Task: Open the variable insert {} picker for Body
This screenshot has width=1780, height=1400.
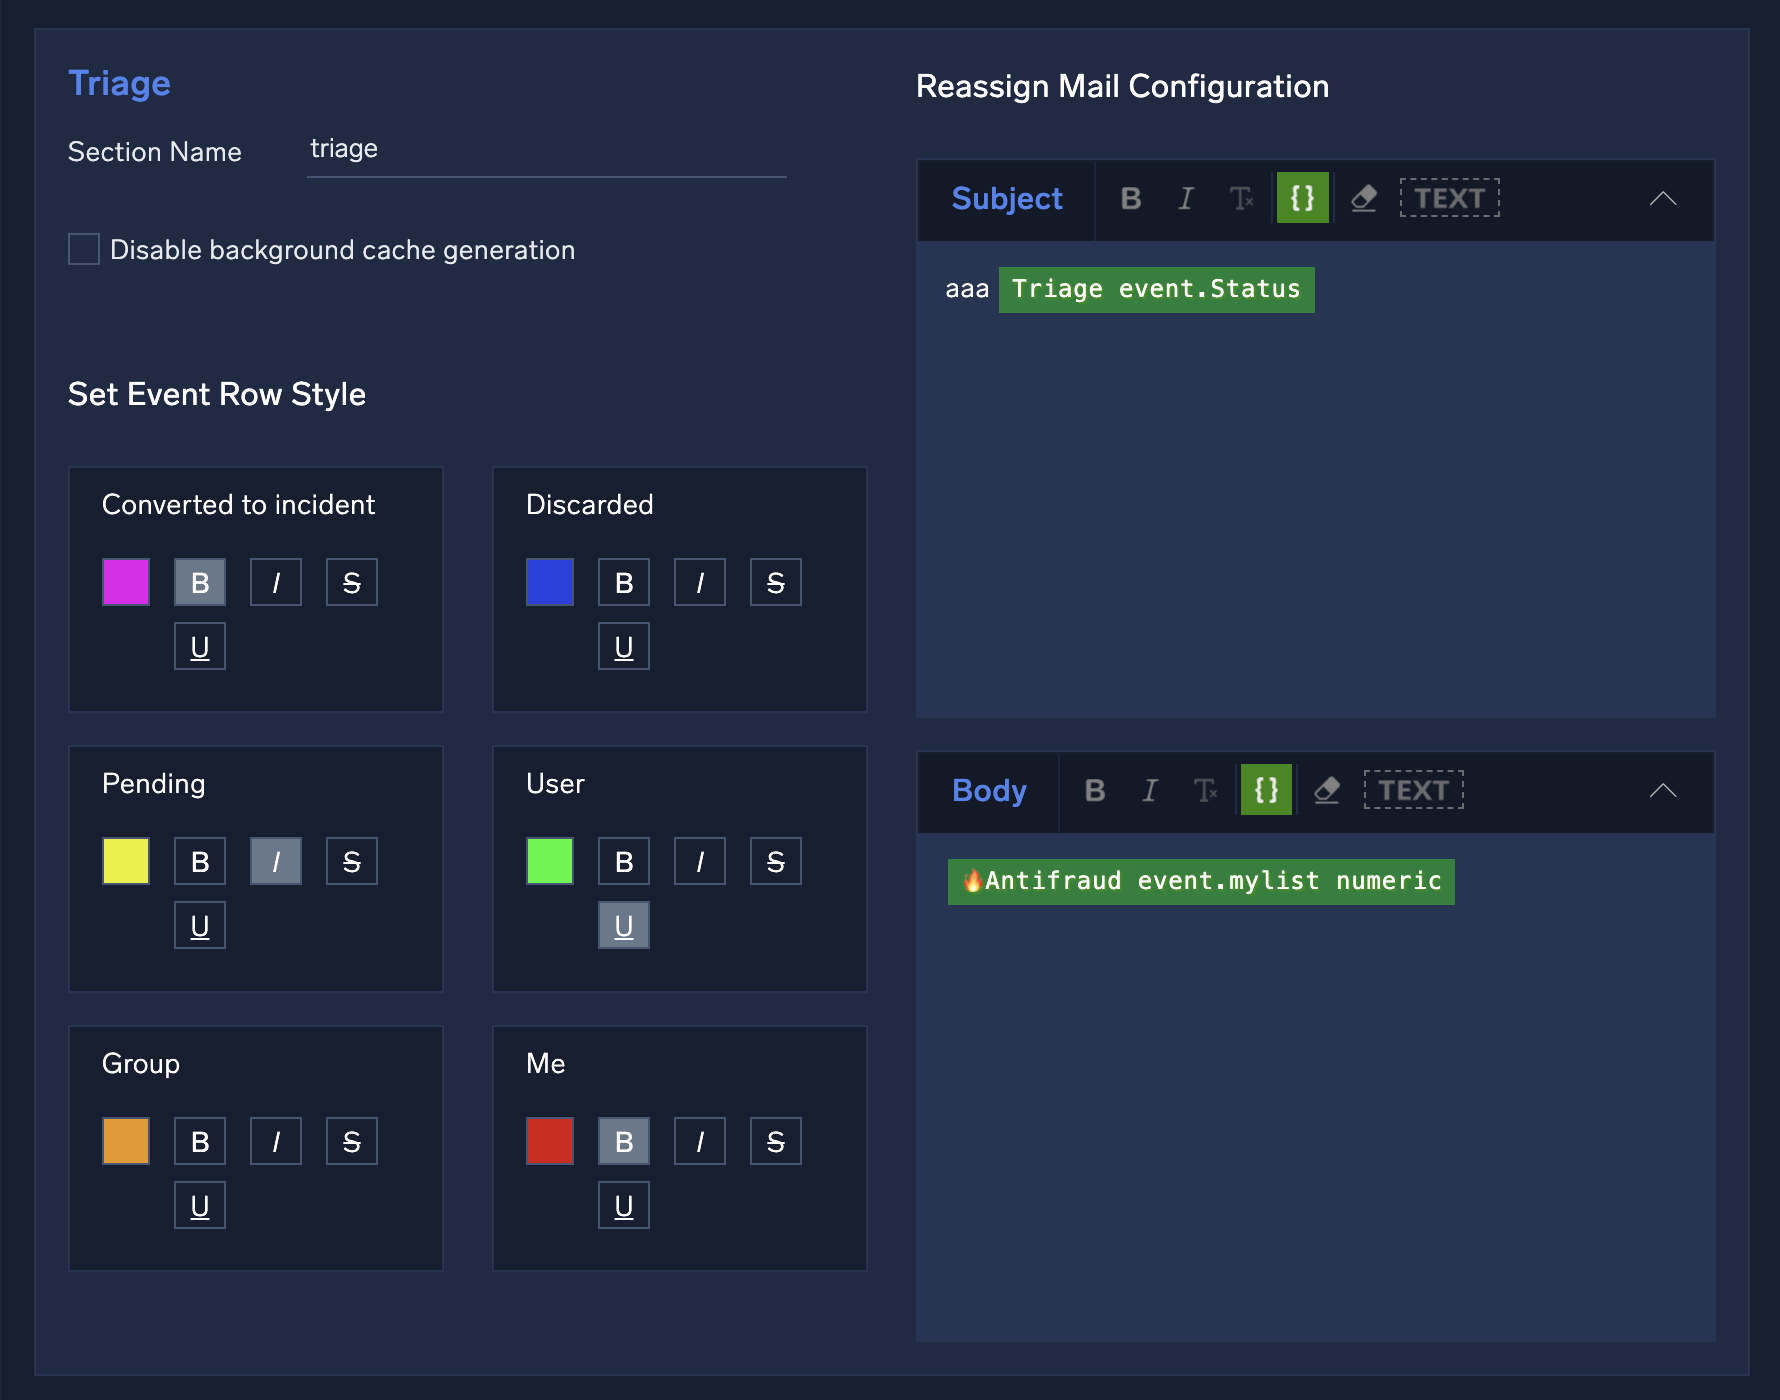Action: tap(1266, 790)
